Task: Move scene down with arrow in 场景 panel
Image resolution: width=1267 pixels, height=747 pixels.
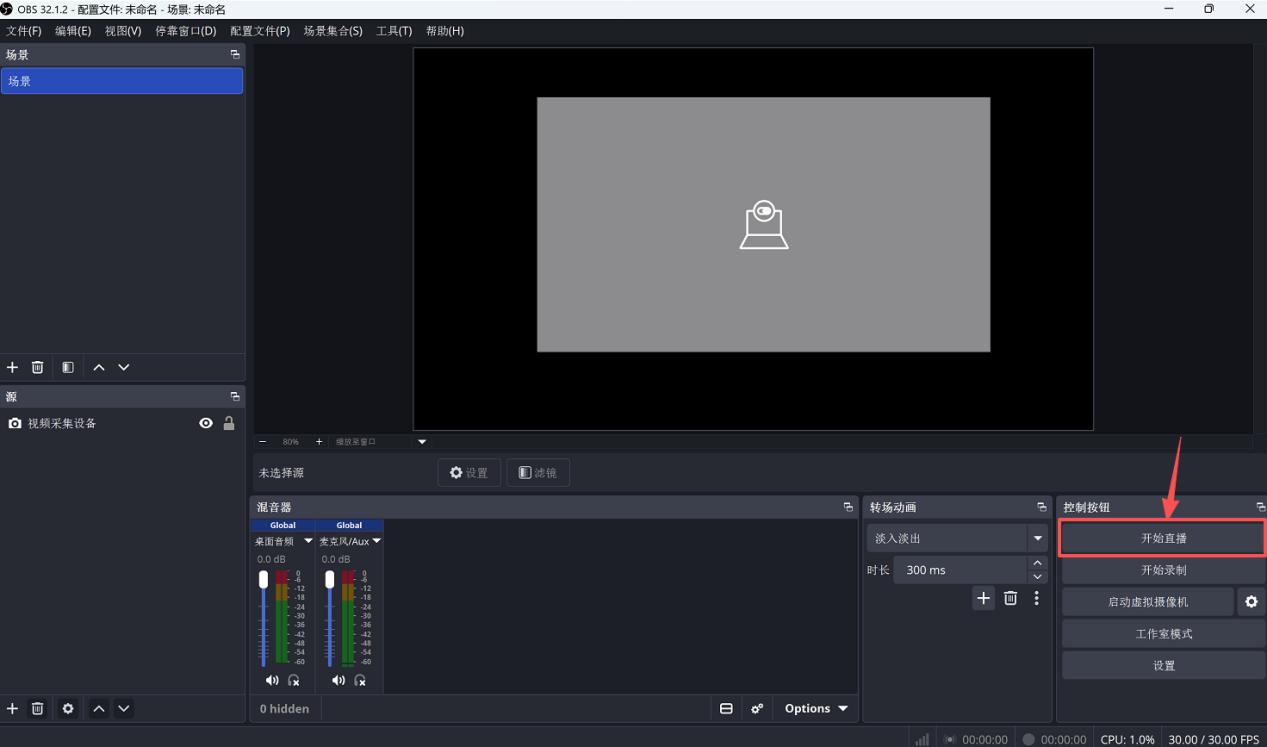Action: [x=124, y=367]
